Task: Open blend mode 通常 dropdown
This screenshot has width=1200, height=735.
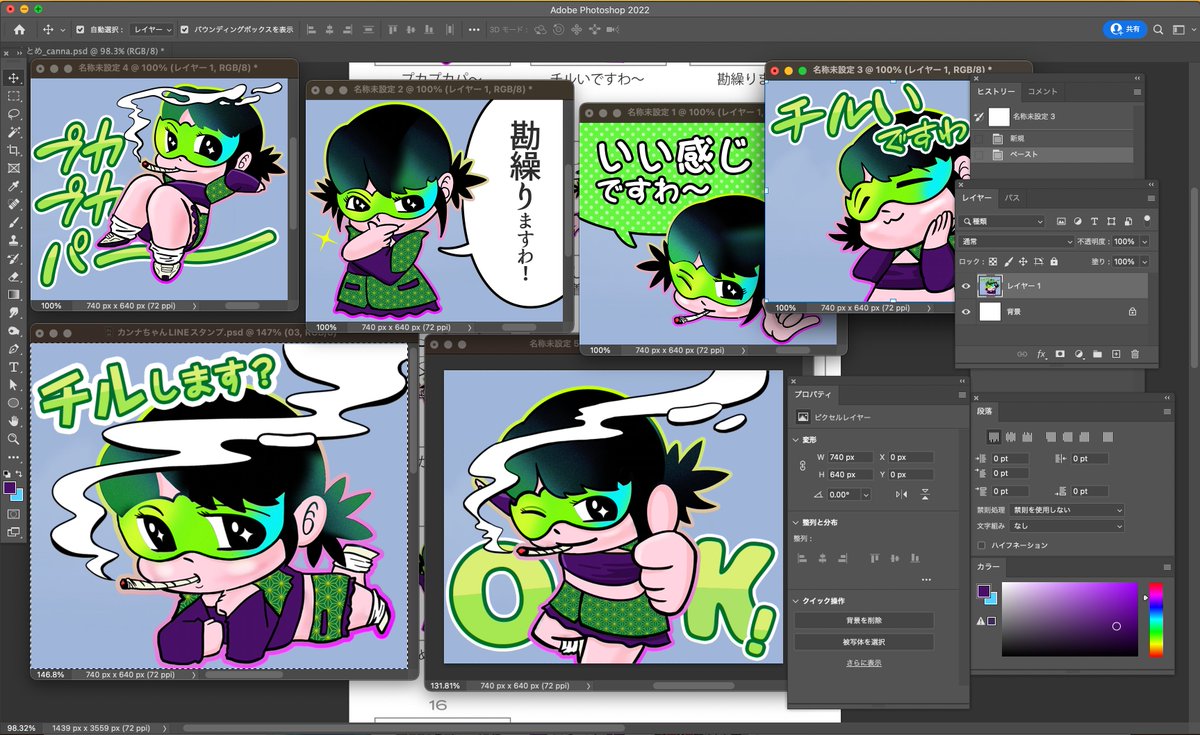Action: coord(1016,242)
